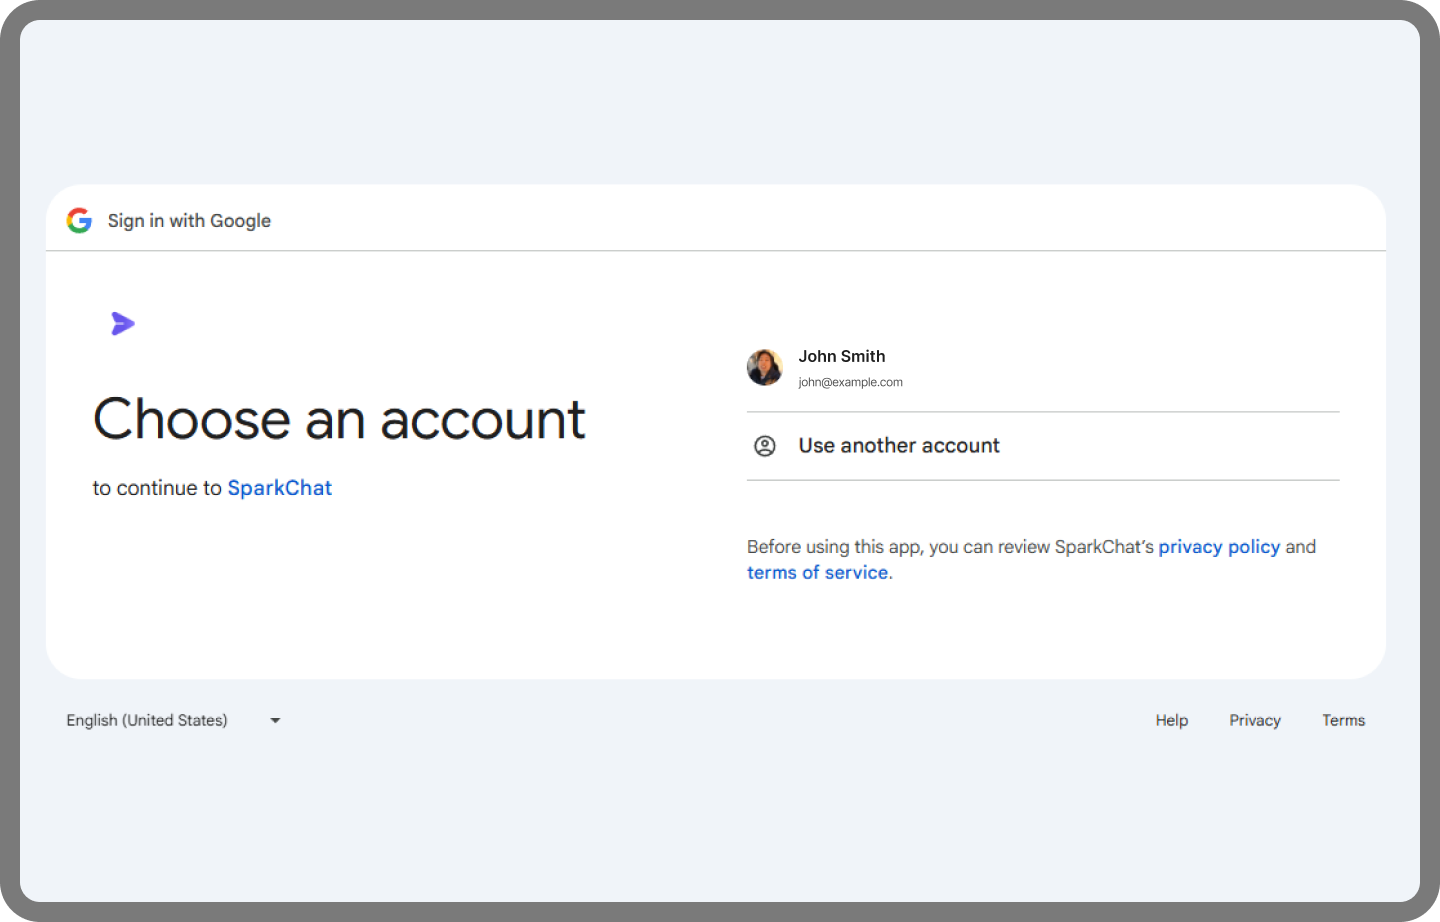Select John Smith's profile picture

point(765,367)
